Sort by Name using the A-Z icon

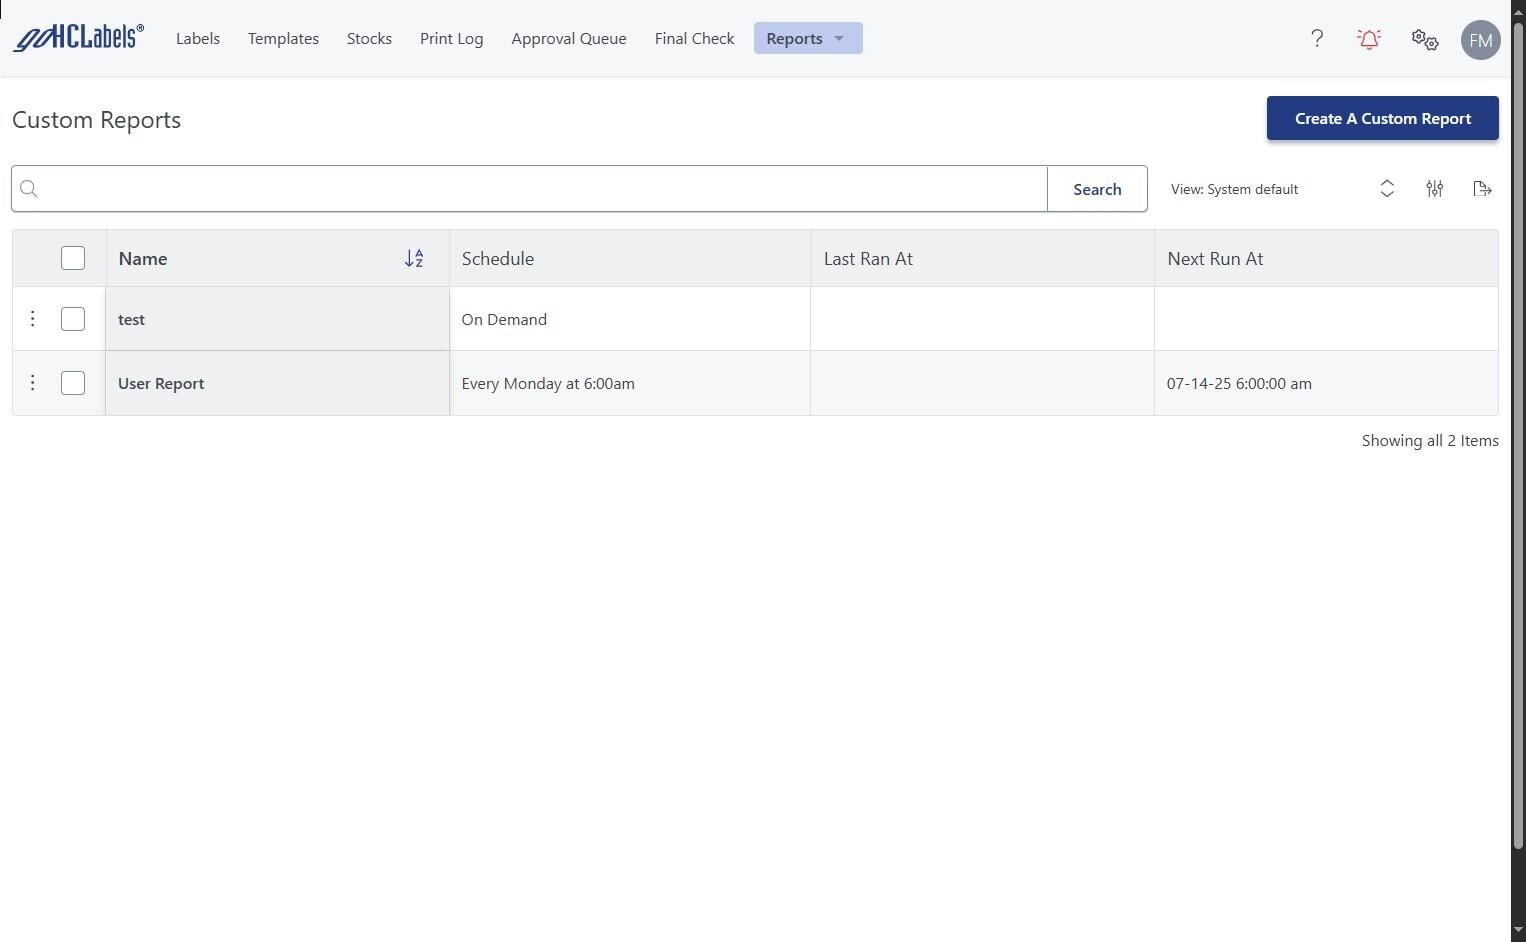(414, 259)
